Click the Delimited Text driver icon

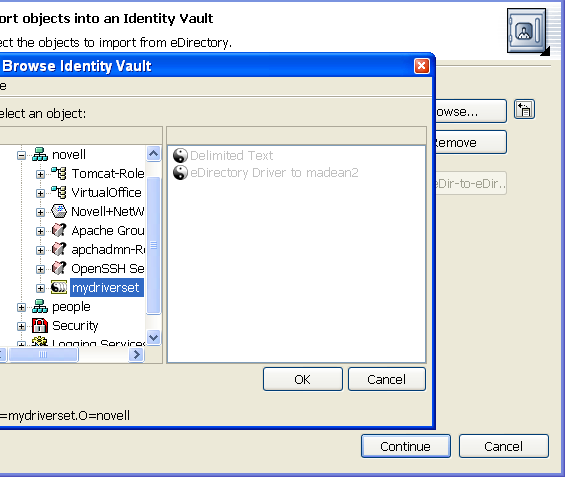point(181,156)
